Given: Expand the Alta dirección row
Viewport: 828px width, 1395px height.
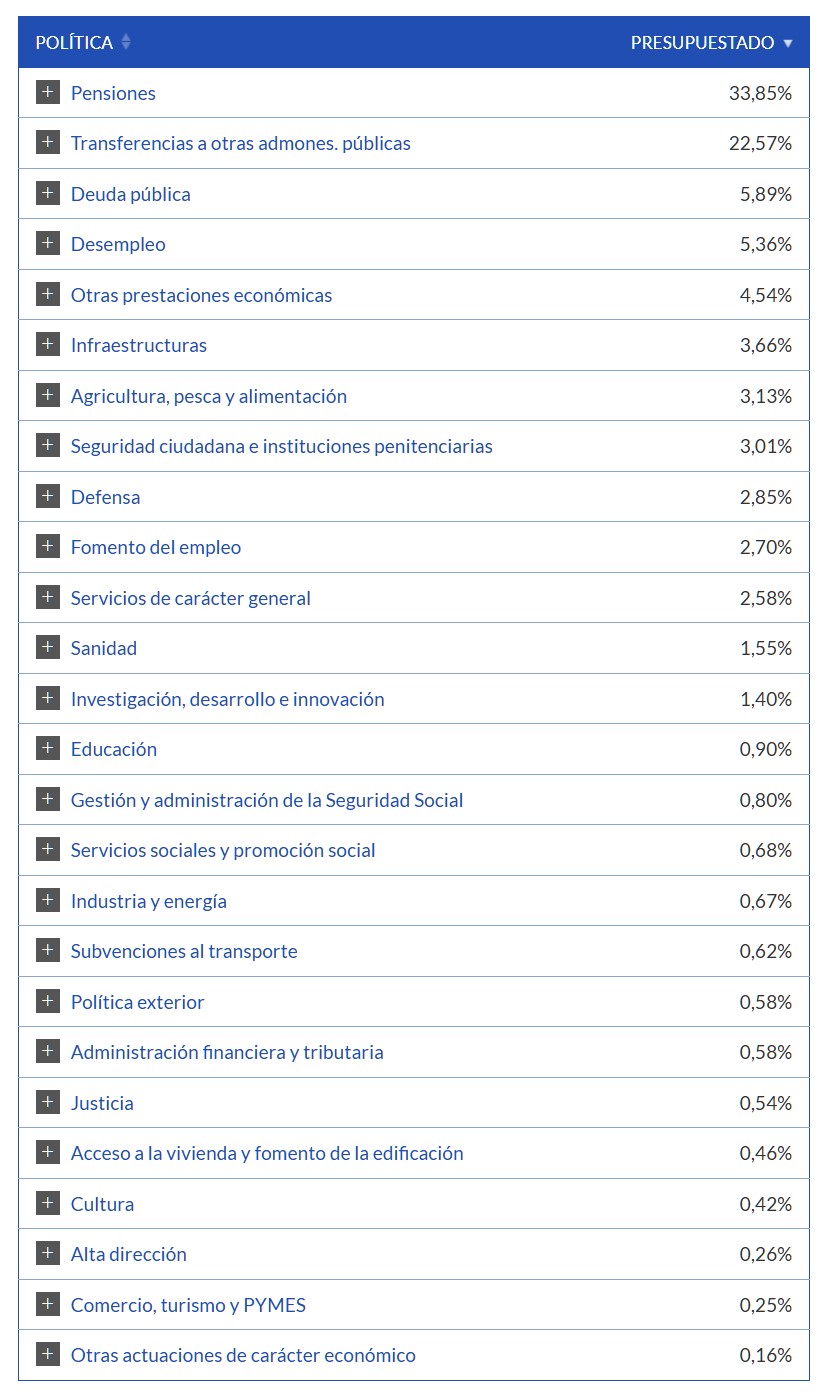Looking at the screenshot, I should pyautogui.click(x=47, y=1254).
